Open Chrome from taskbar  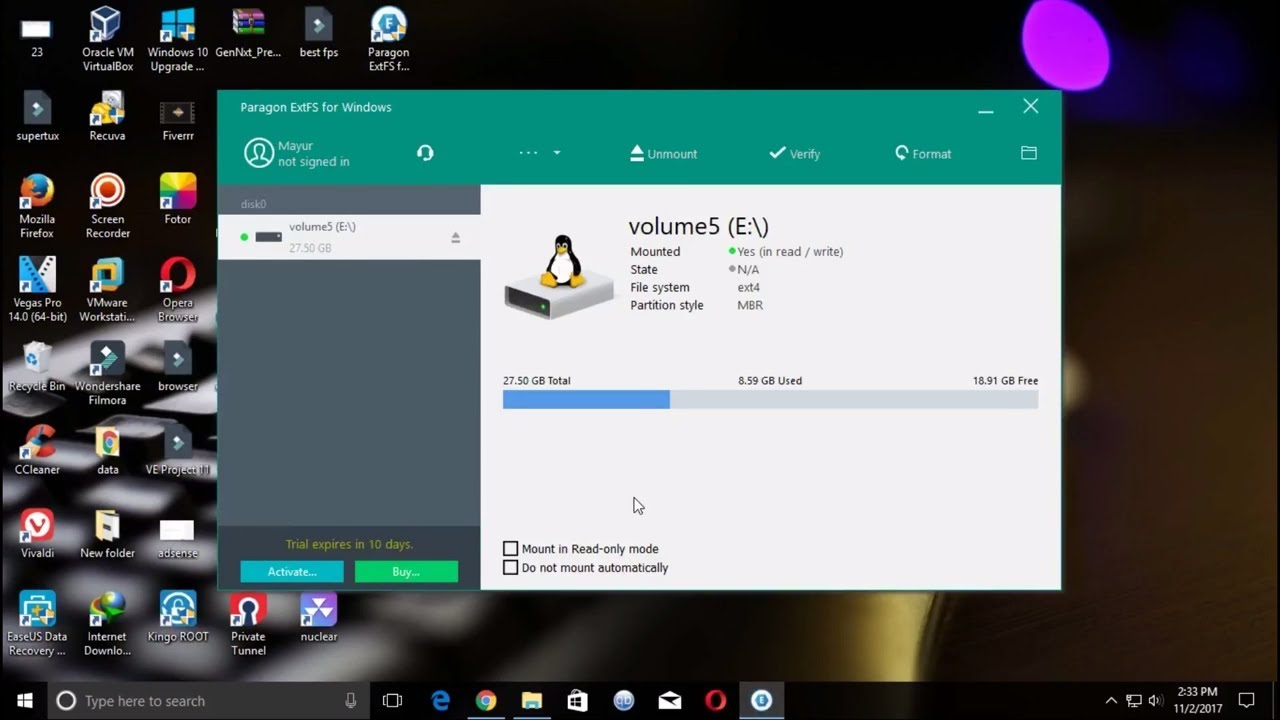(486, 701)
